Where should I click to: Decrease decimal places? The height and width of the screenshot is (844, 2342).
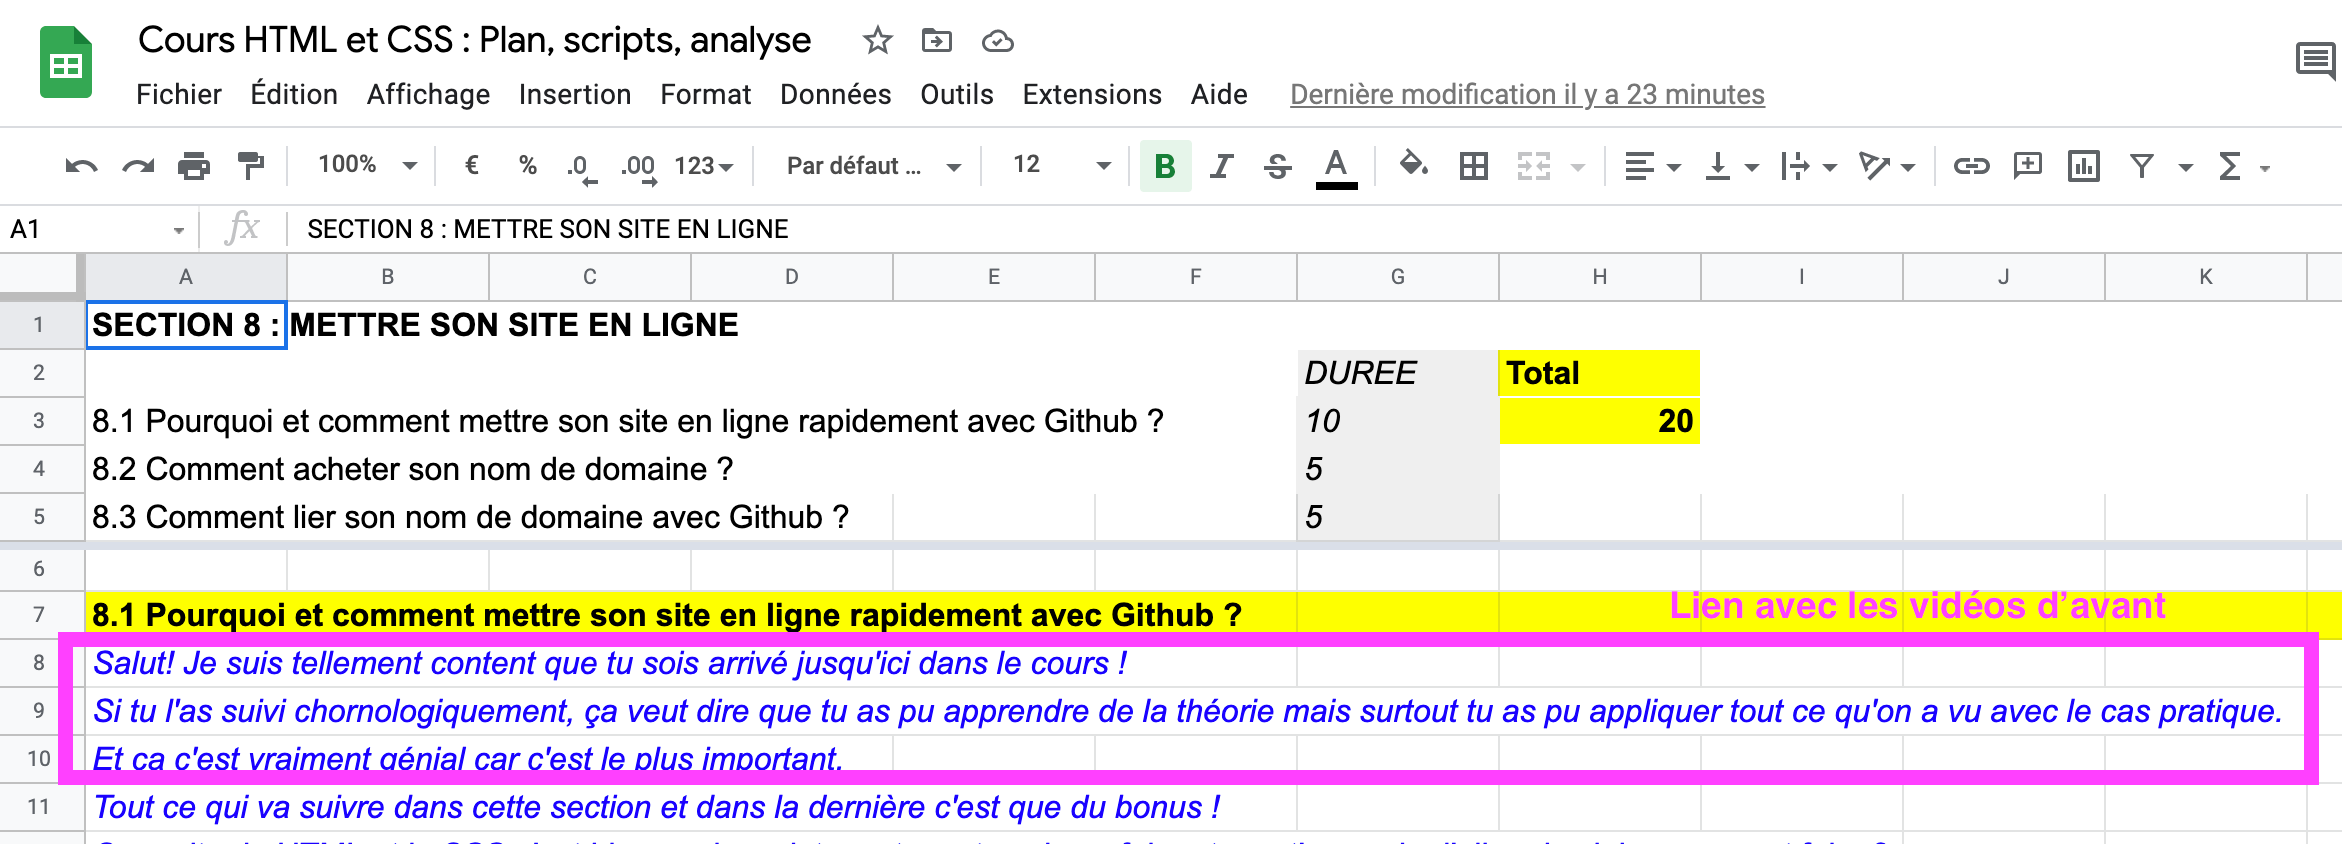point(580,167)
